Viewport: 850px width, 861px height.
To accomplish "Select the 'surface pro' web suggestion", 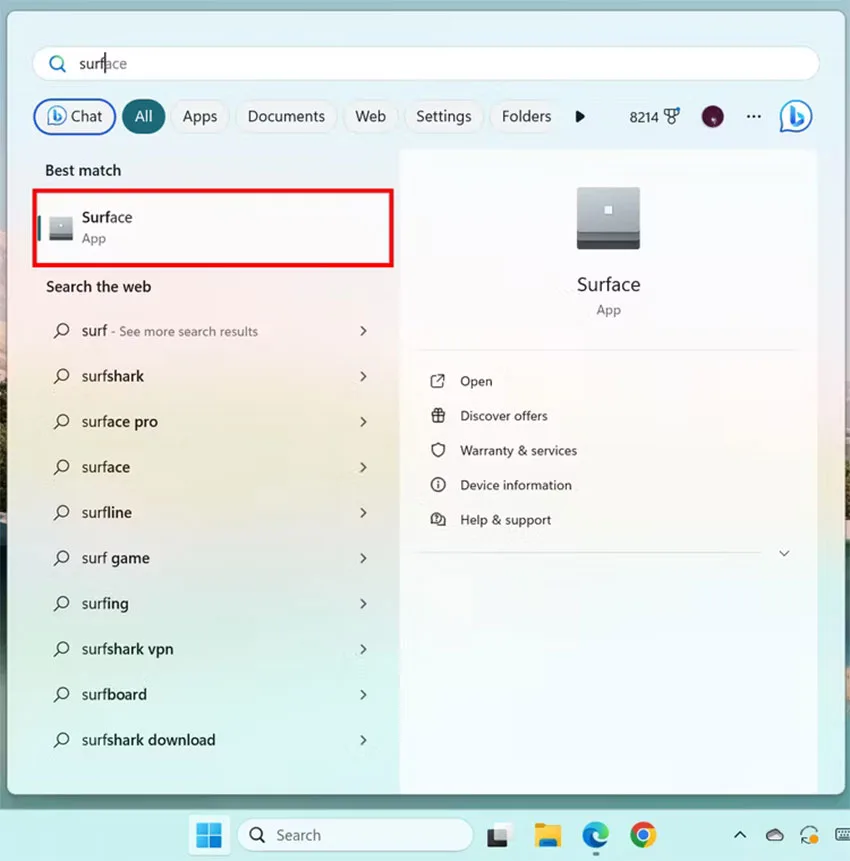I will [212, 422].
